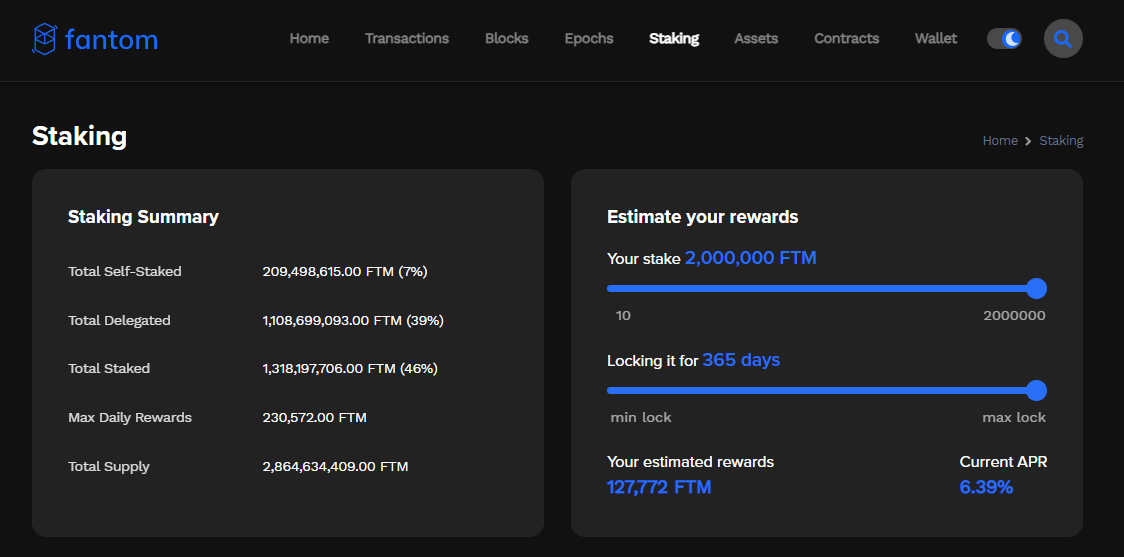
Task: Click the Your stake slider handle
Action: 1037,289
